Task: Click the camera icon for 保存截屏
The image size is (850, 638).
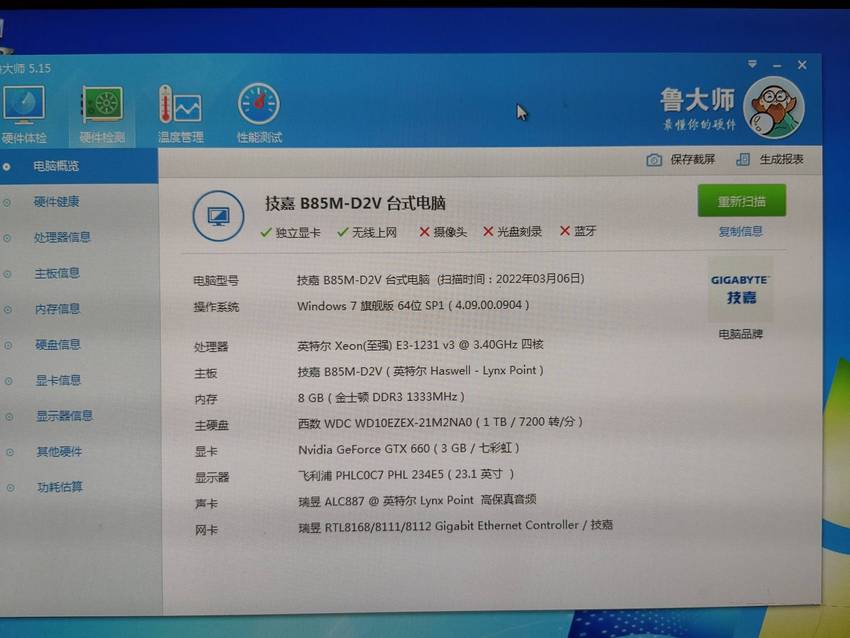Action: (654, 160)
